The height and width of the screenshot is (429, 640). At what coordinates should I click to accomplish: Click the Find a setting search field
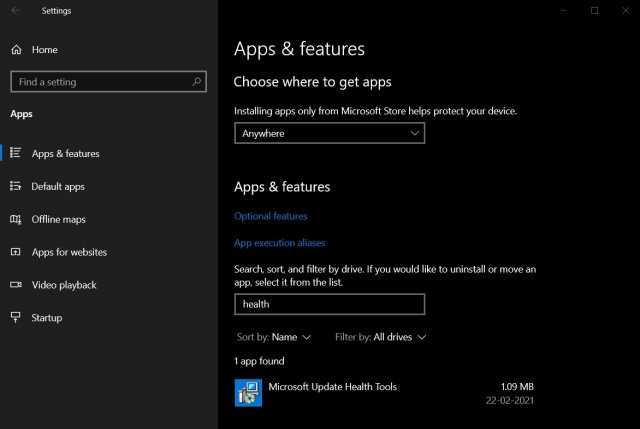pos(109,82)
